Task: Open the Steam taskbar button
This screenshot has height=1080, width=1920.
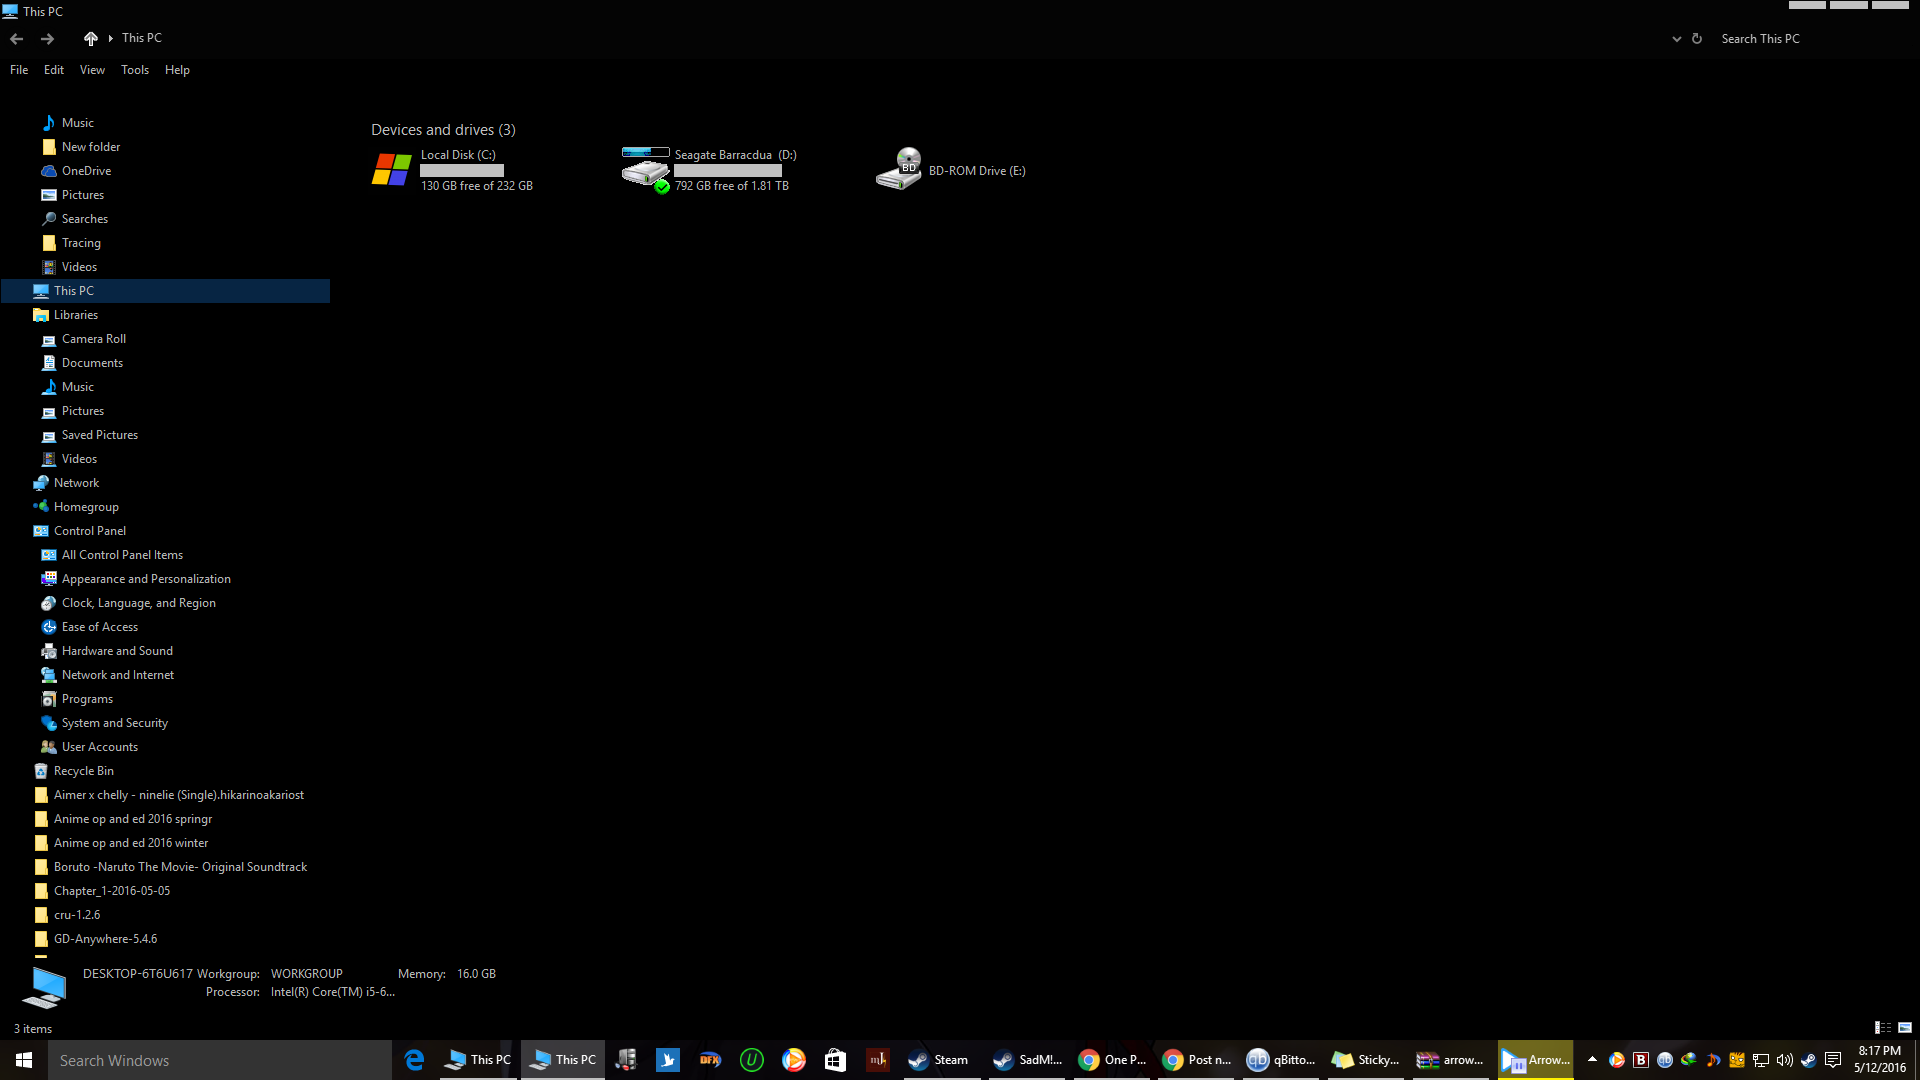Action: coord(938,1060)
